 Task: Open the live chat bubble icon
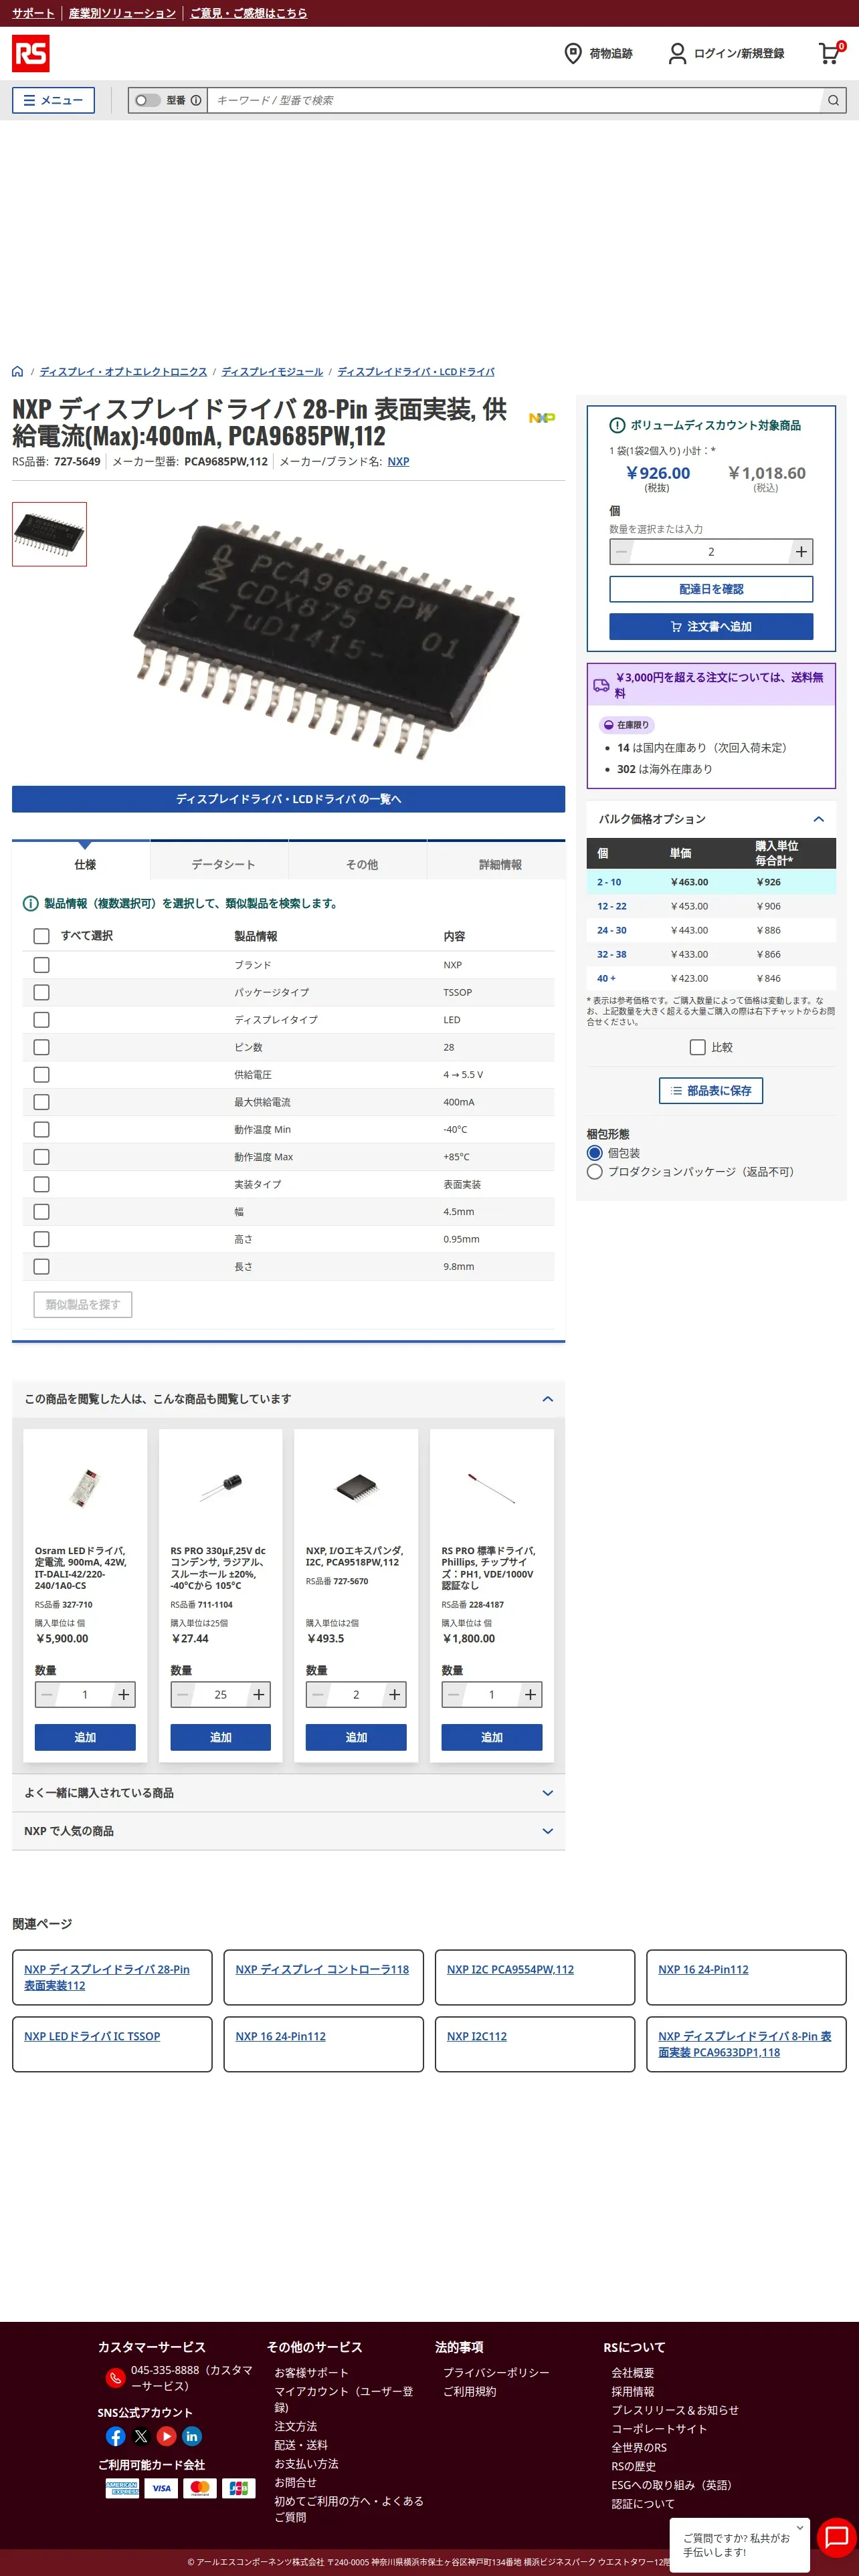(836, 2537)
